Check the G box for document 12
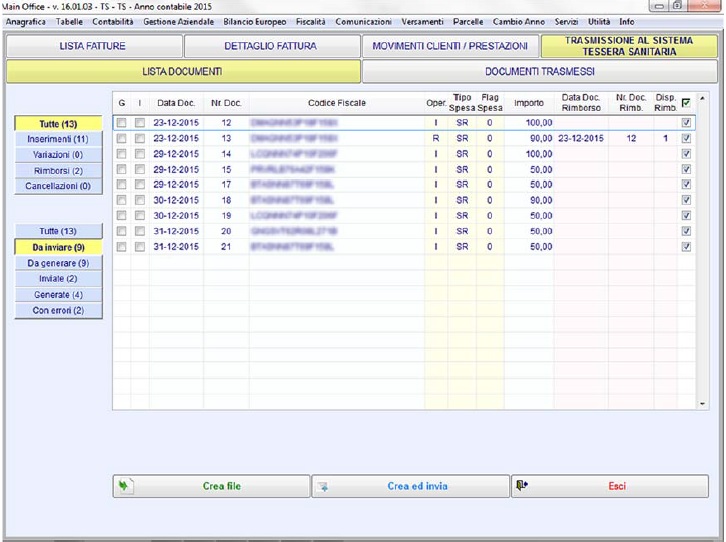The width and height of the screenshot is (726, 542). coord(121,123)
